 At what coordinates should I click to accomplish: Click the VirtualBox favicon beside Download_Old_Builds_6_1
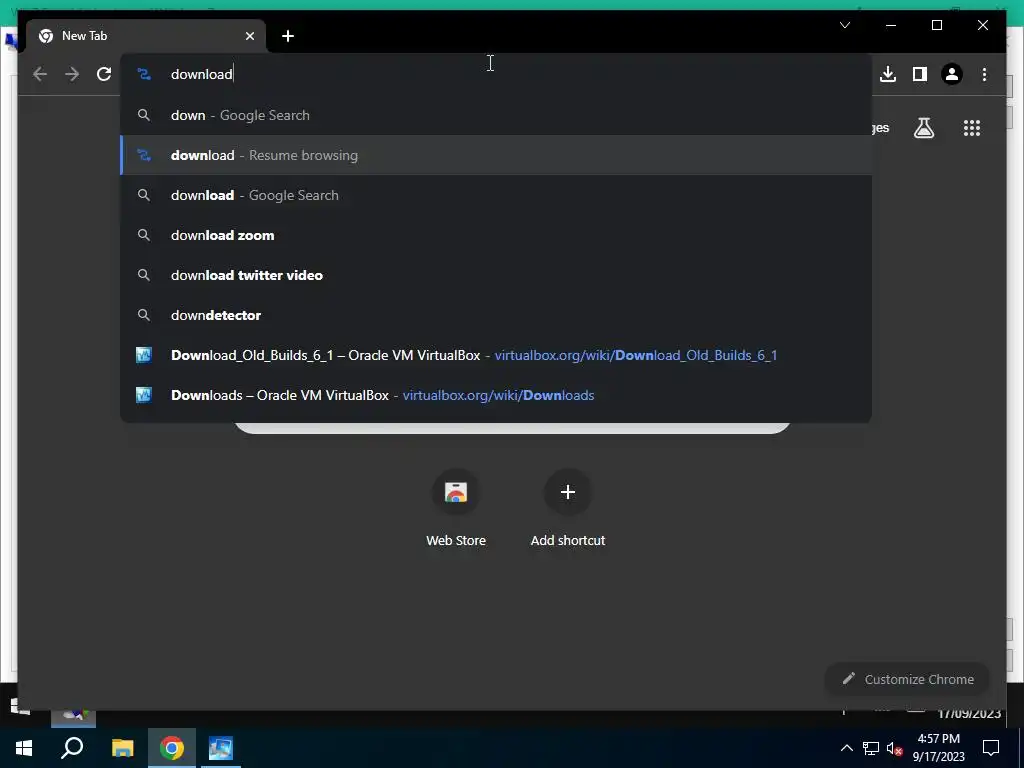click(144, 355)
